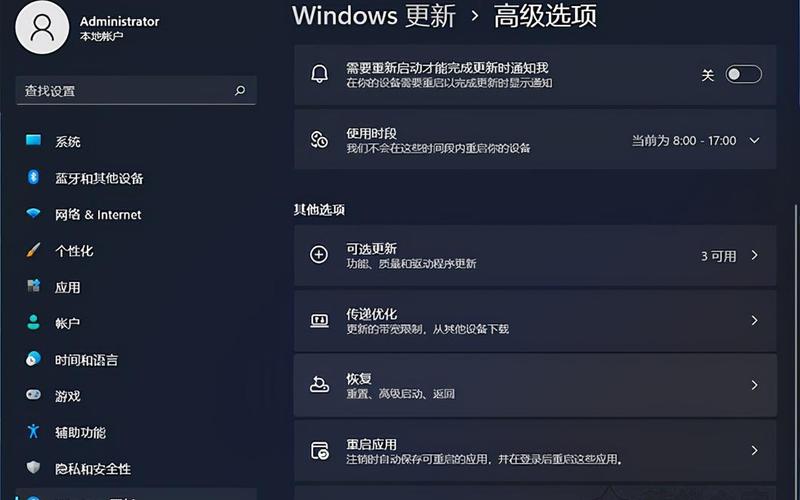The height and width of the screenshot is (500, 800).
Task: Toggle restart notification switch
Action: [743, 74]
